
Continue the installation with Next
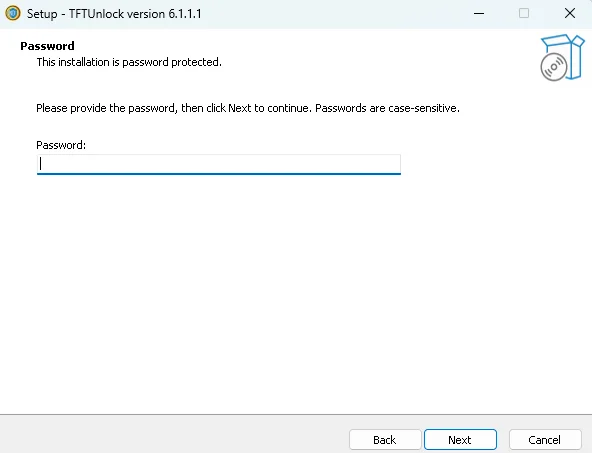[x=460, y=440]
